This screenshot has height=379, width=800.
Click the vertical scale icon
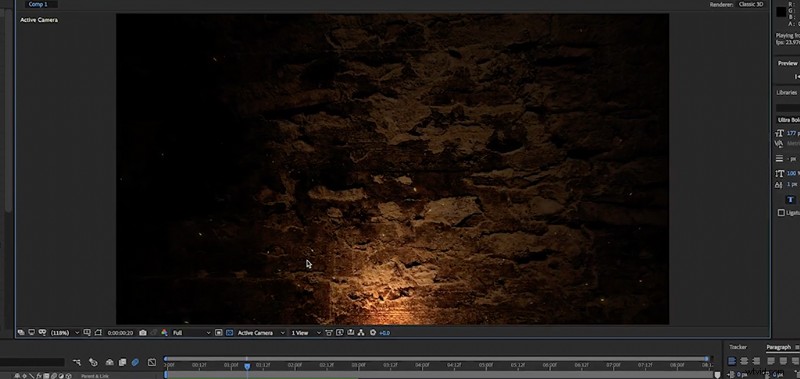tap(779, 173)
